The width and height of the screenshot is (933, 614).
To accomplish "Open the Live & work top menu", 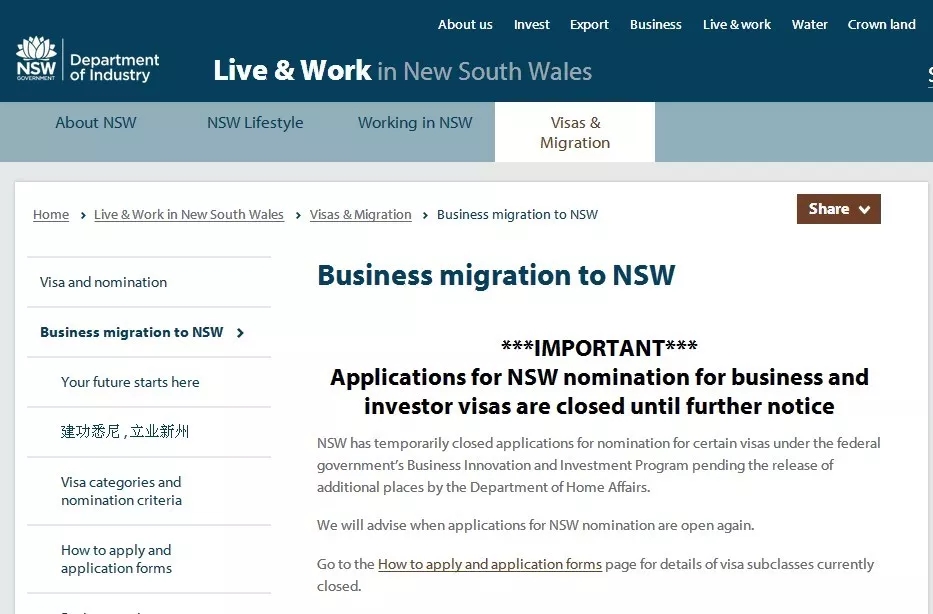I will [737, 24].
